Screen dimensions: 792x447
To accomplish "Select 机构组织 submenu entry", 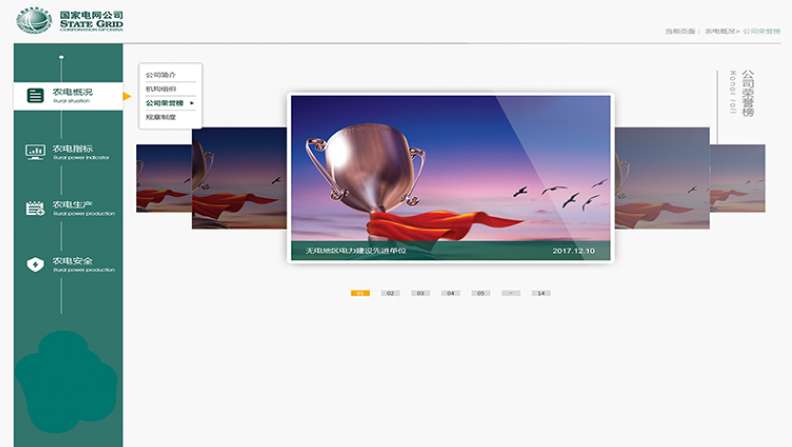I will coord(160,89).
